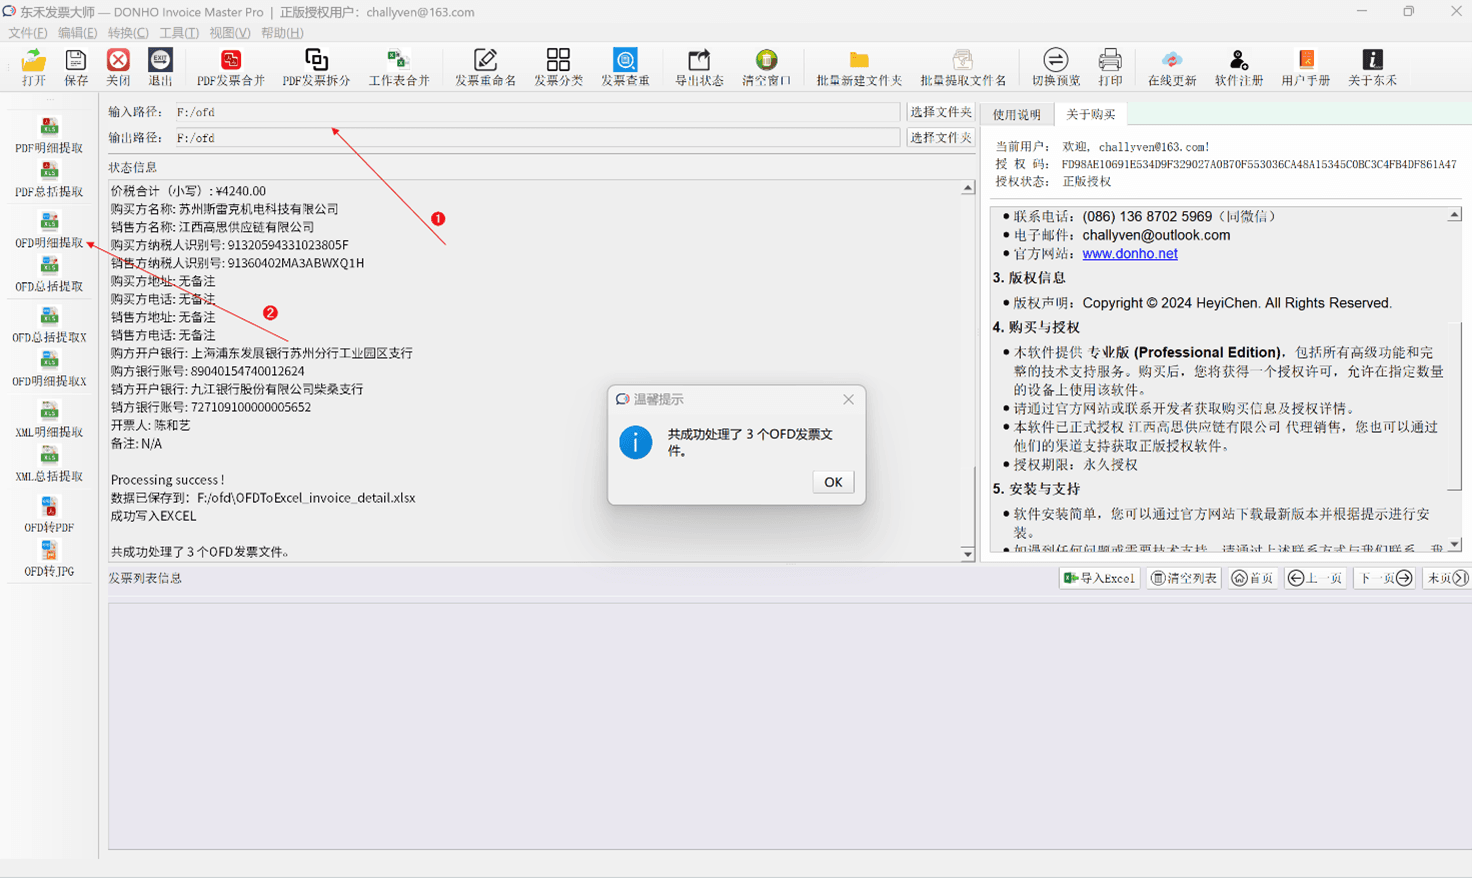Switch to the 关于购买 tab

pos(1091,114)
